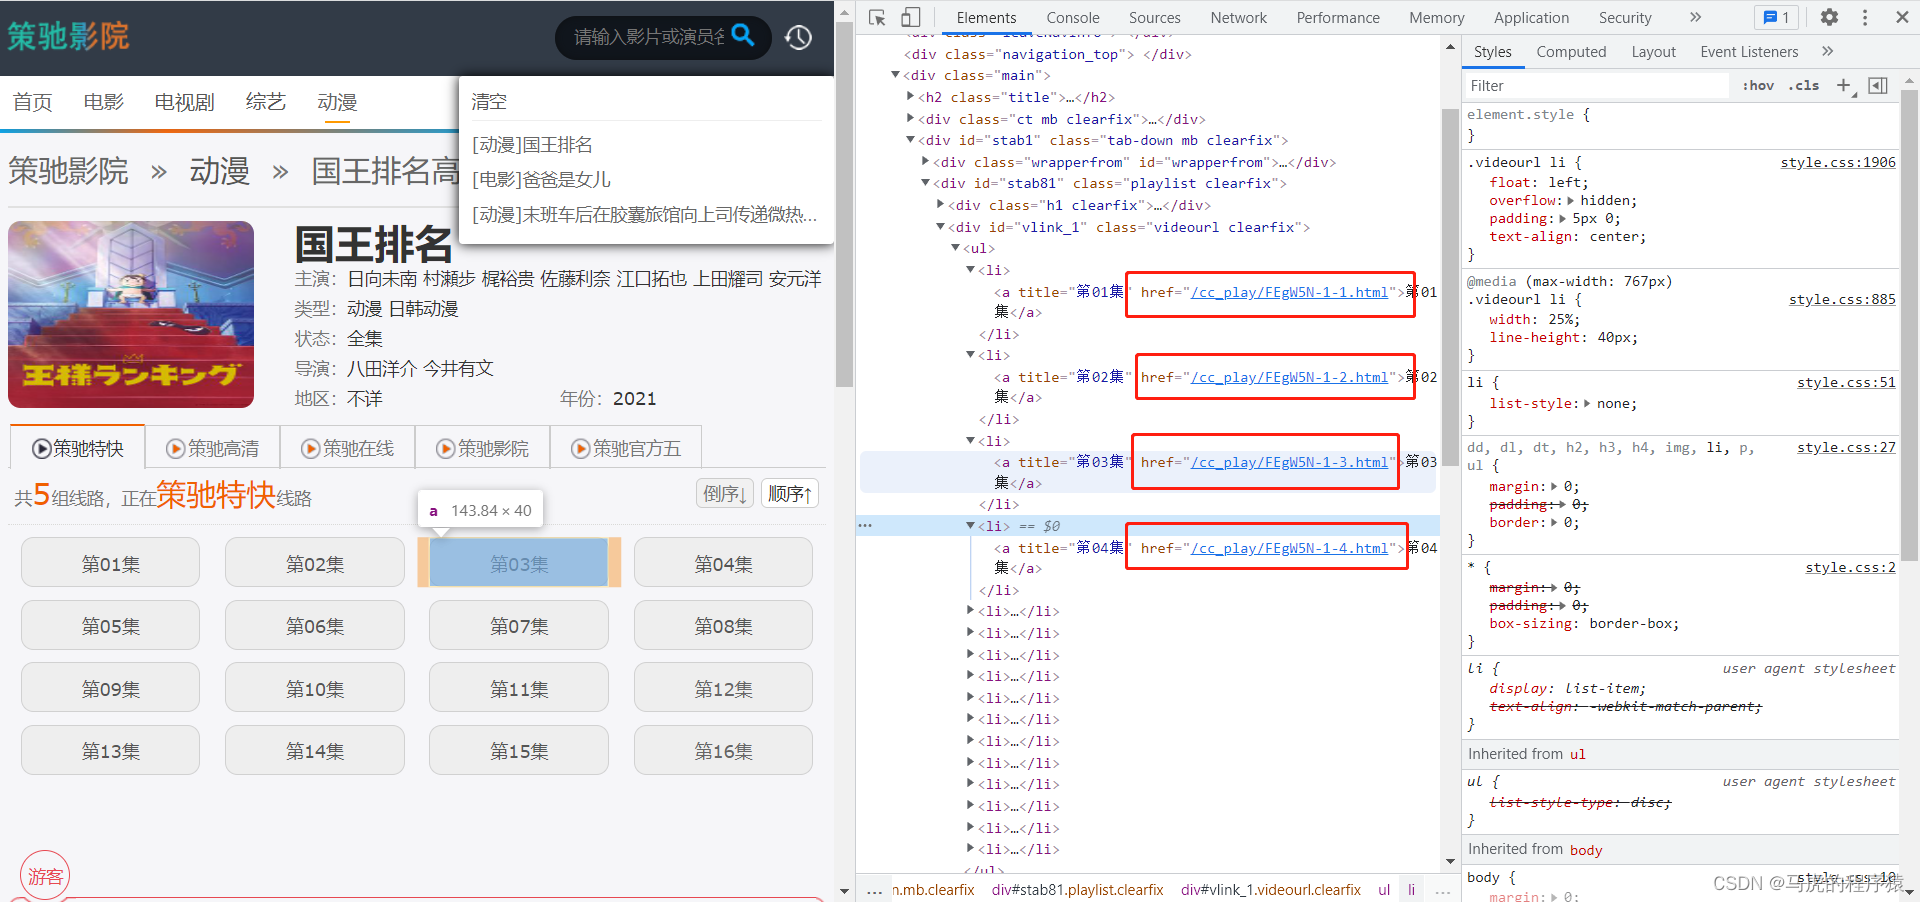Open the Memory tab

tap(1436, 17)
